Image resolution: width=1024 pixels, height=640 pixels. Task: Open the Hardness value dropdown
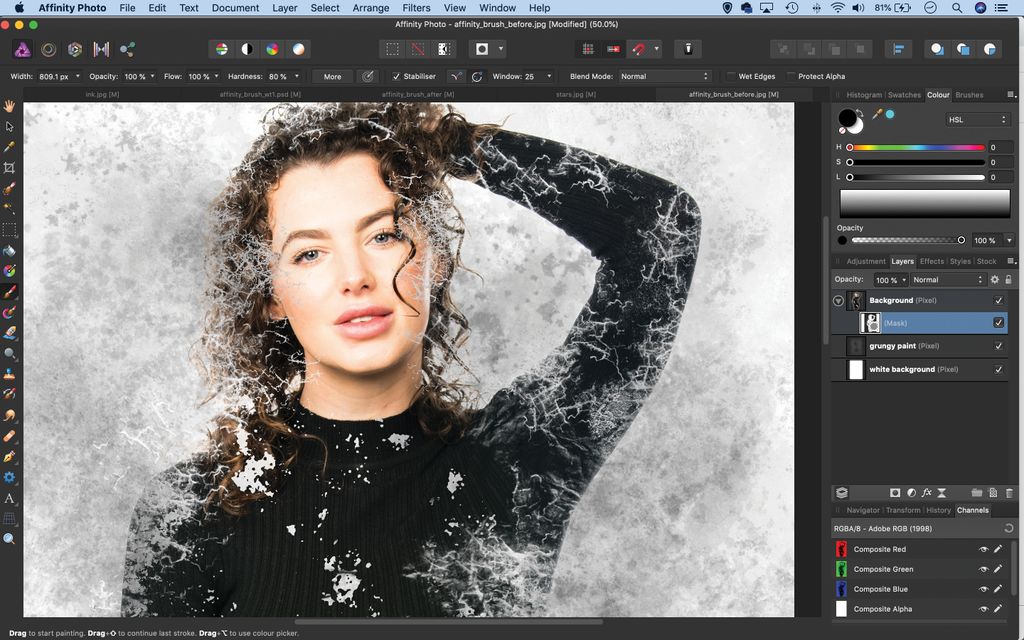(x=296, y=75)
